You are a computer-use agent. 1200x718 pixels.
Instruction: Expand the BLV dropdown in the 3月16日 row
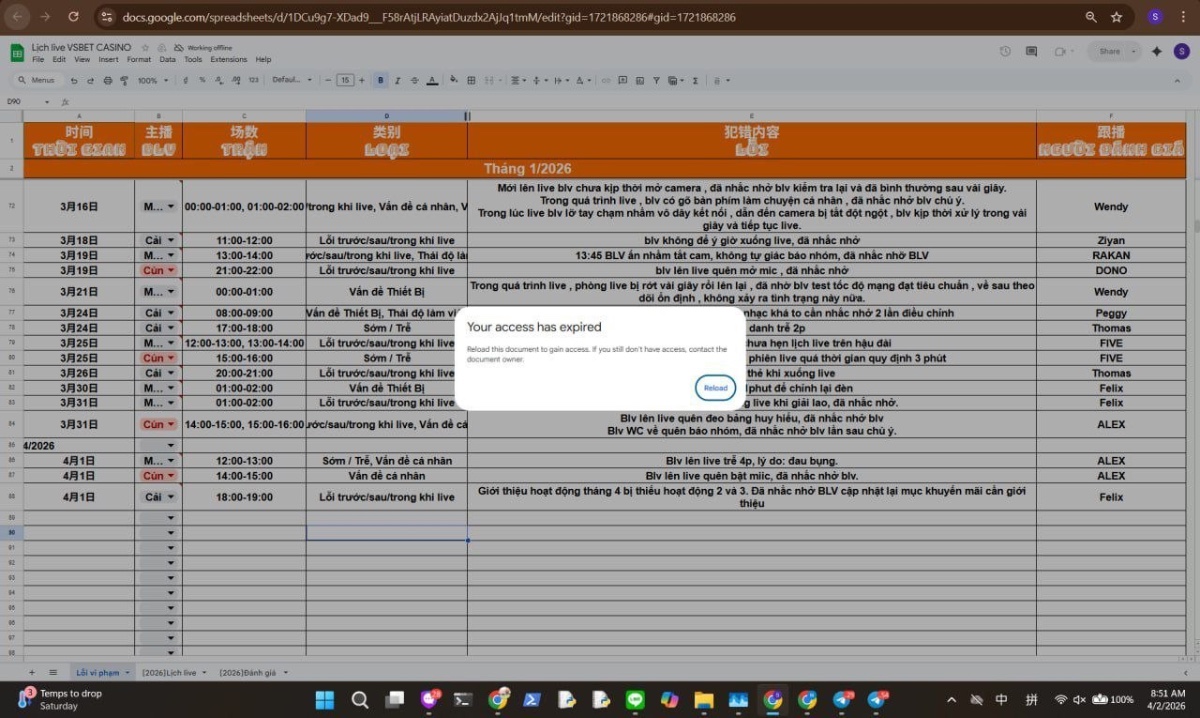tap(170, 207)
